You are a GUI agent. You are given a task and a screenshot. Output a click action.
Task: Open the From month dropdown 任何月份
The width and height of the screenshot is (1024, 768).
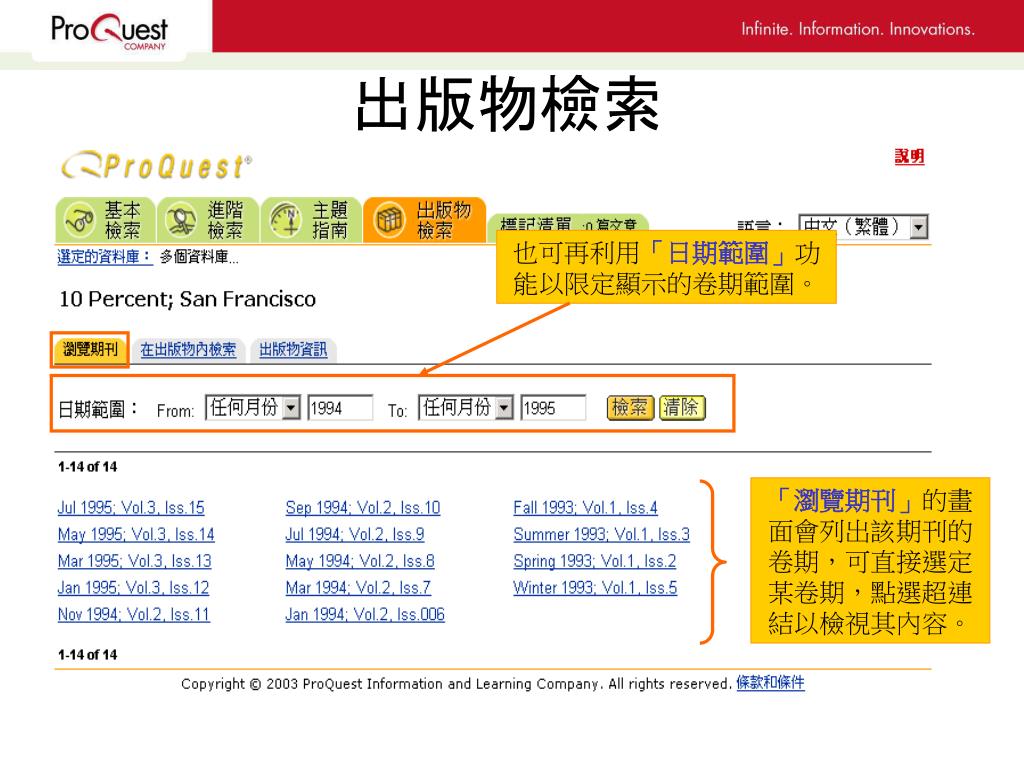click(253, 408)
